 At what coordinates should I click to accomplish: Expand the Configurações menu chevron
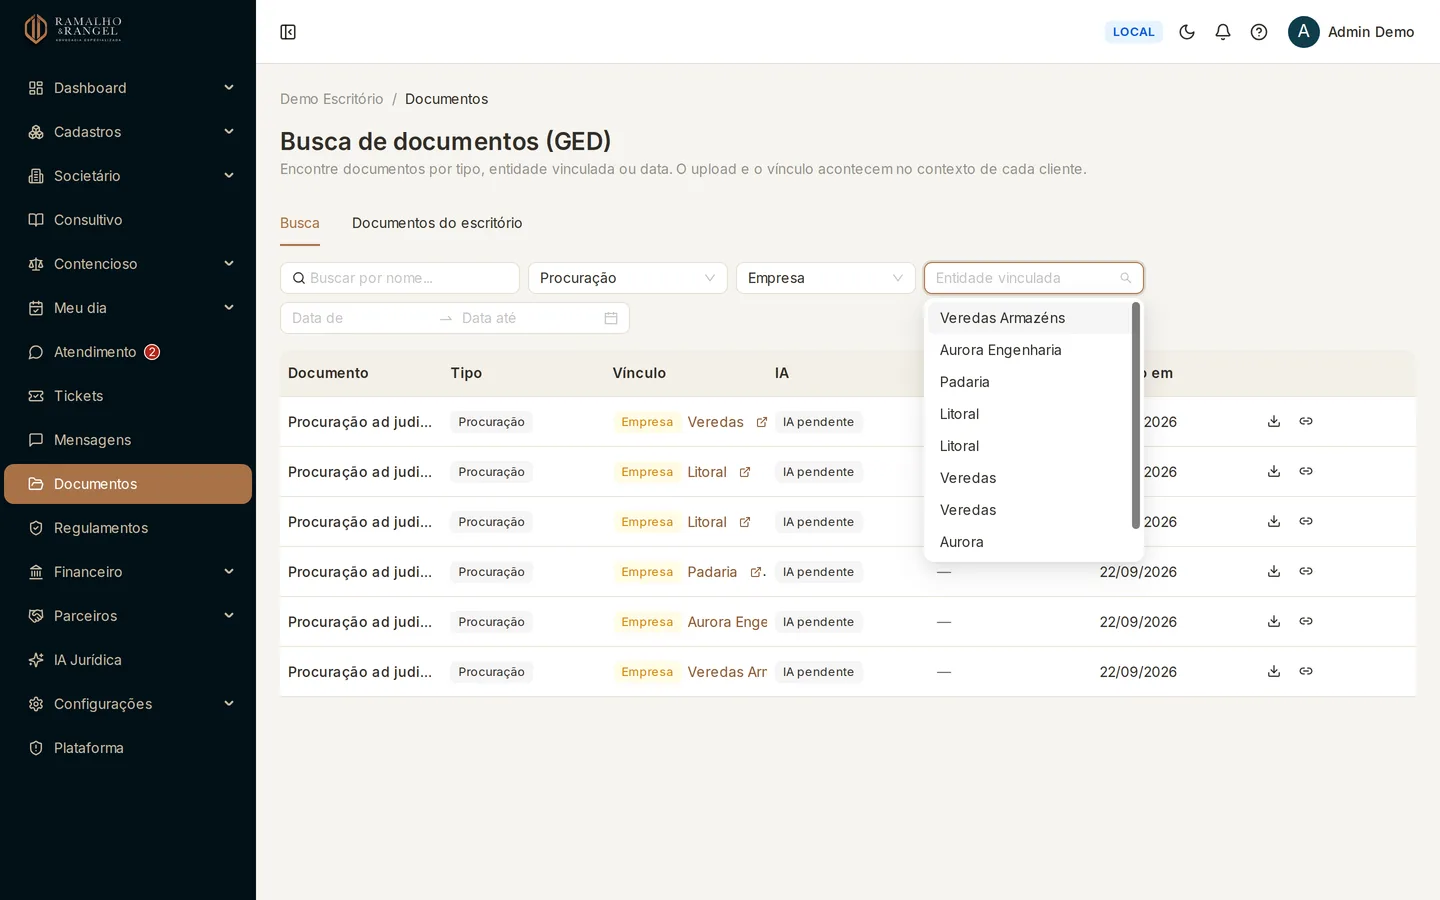coord(229,704)
